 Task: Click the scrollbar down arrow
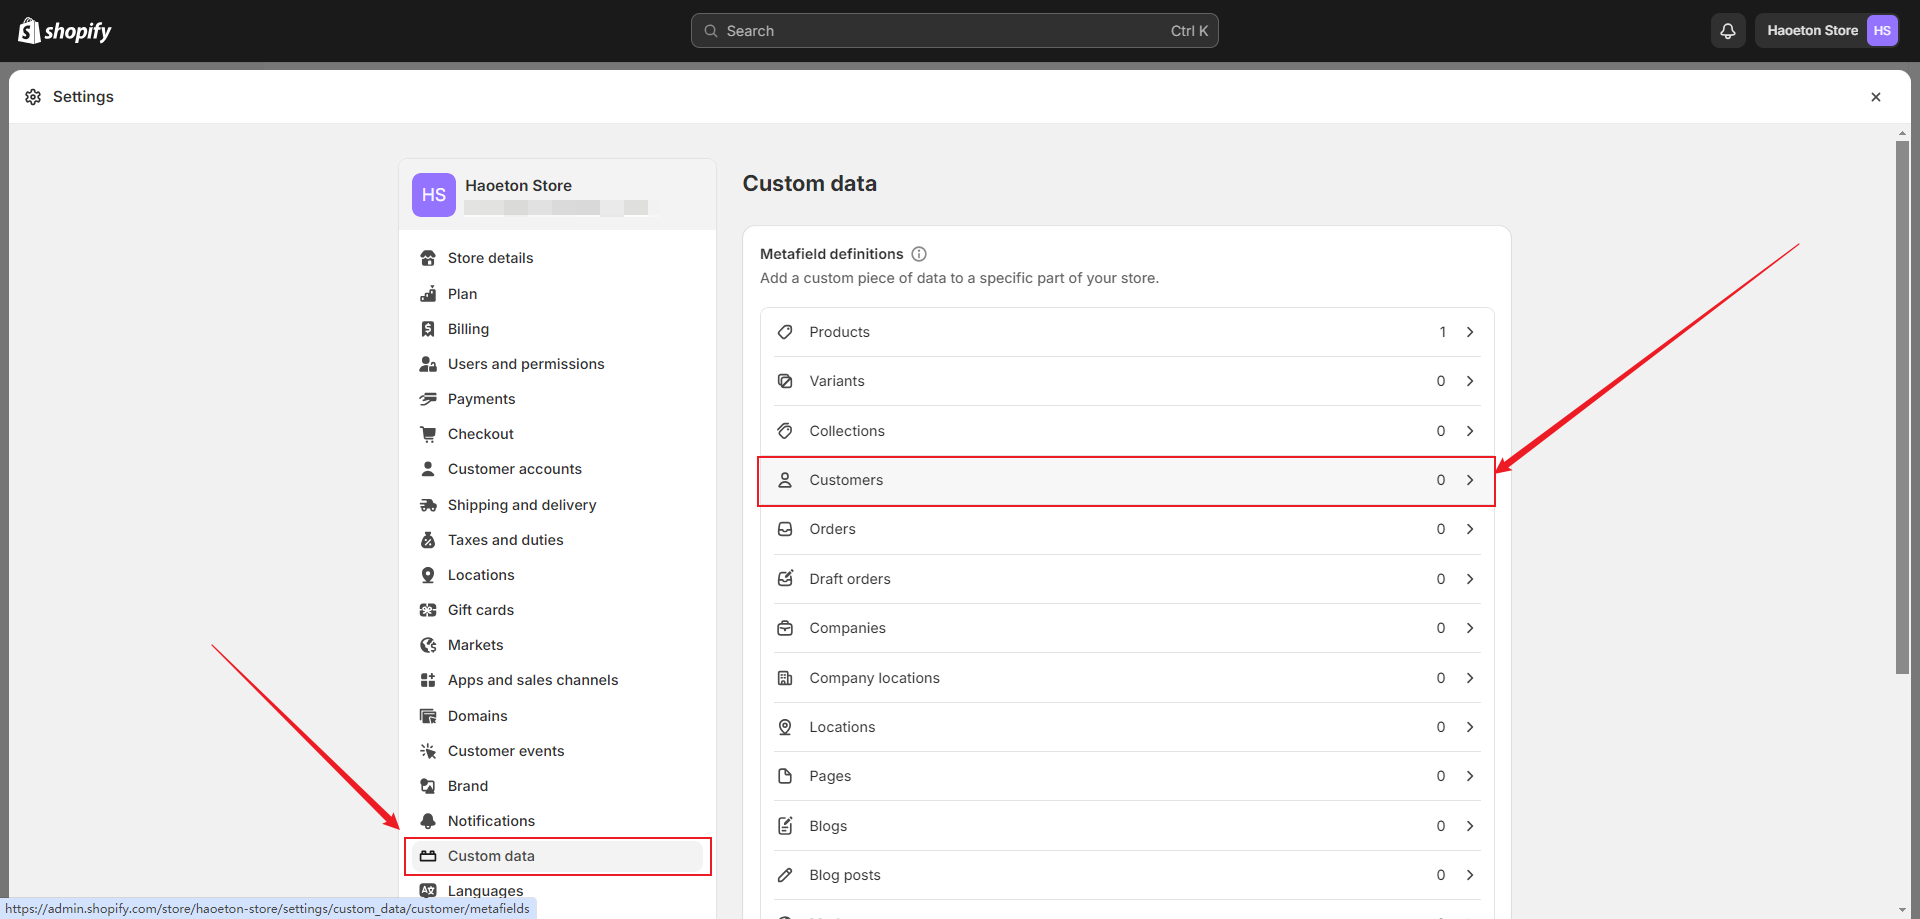click(x=1902, y=911)
